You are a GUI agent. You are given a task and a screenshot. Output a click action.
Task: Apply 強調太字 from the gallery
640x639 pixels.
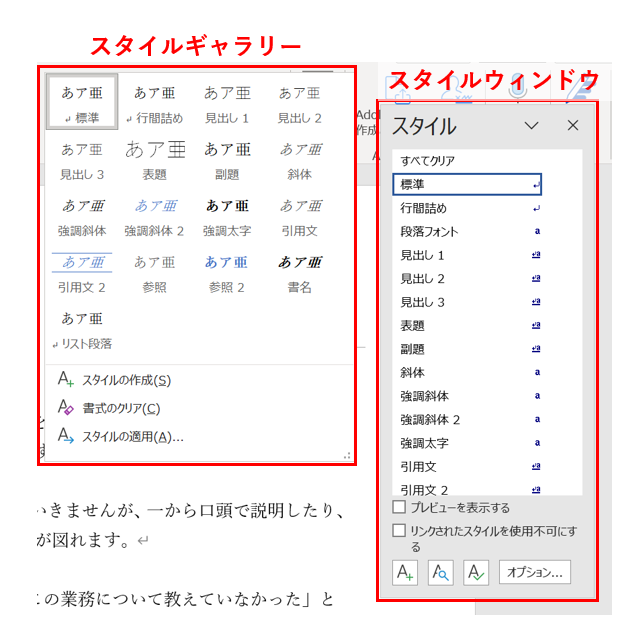227,217
